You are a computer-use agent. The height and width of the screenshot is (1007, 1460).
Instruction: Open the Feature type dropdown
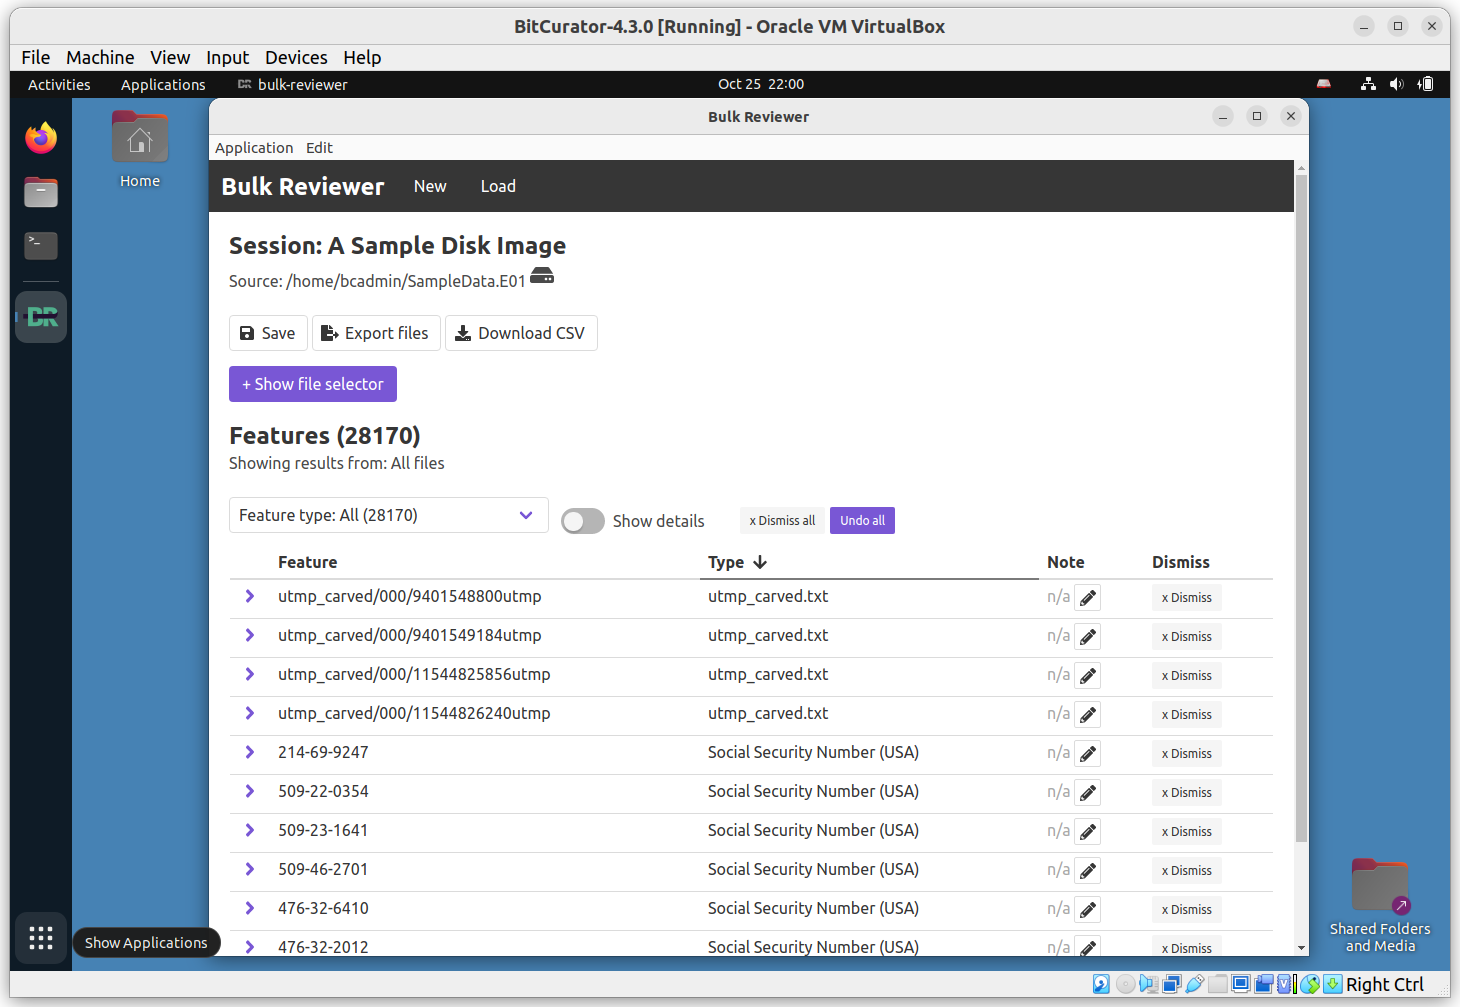(389, 515)
